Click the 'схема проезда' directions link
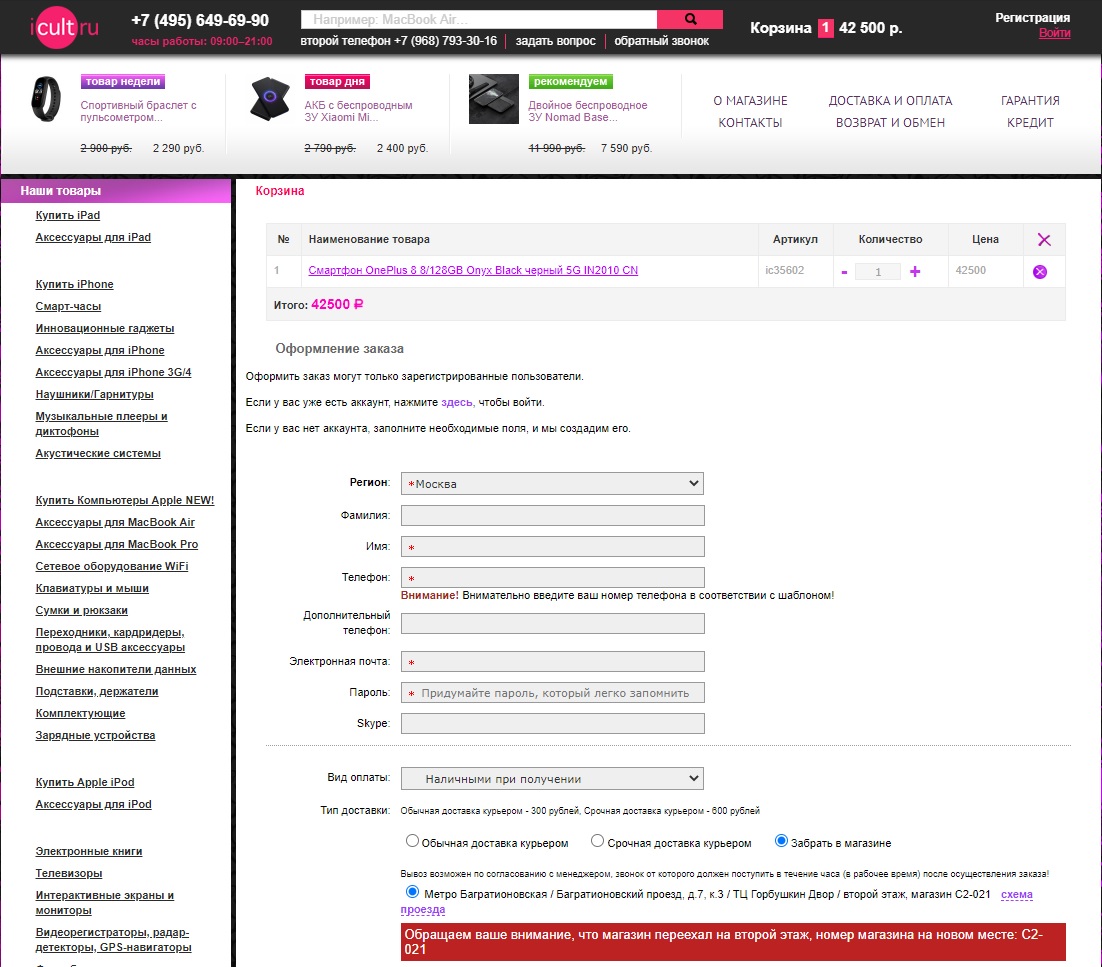The image size is (1102, 967). point(1016,894)
